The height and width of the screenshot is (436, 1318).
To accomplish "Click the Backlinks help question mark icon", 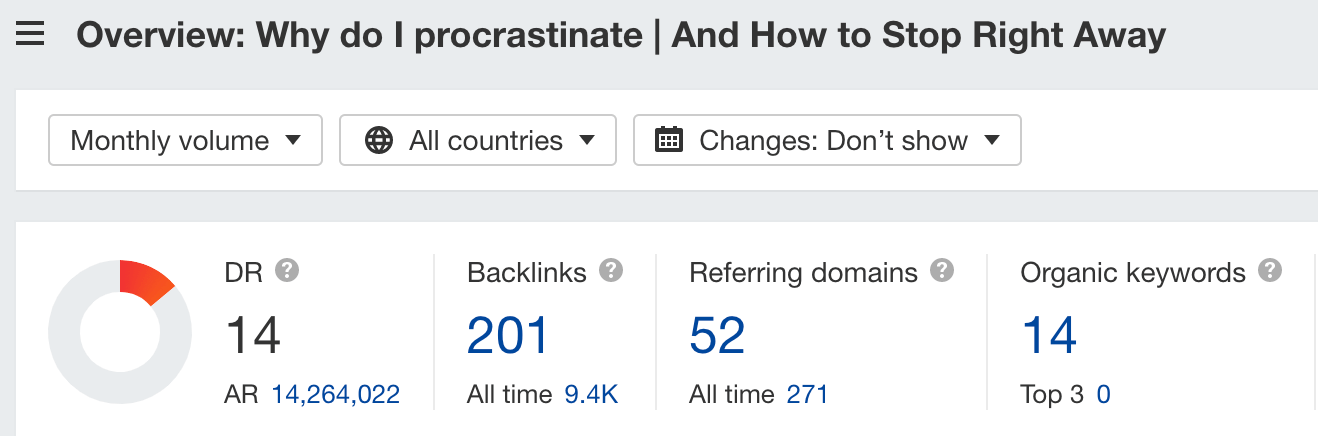I will [x=611, y=271].
